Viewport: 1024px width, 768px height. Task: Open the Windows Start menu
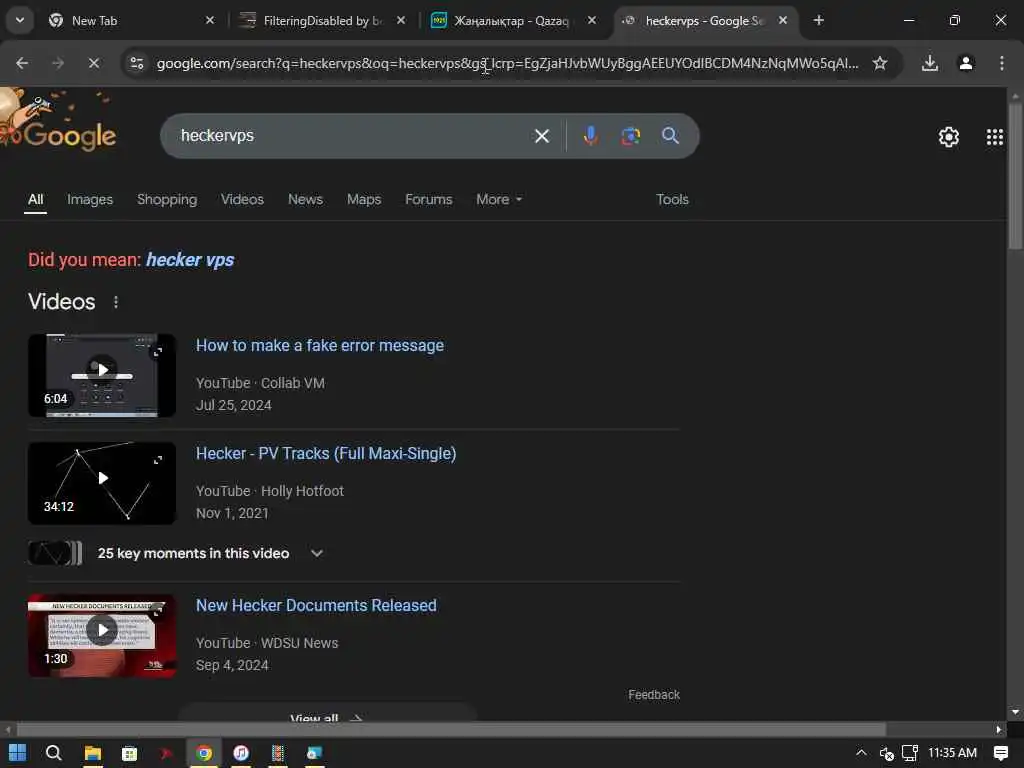(18, 753)
